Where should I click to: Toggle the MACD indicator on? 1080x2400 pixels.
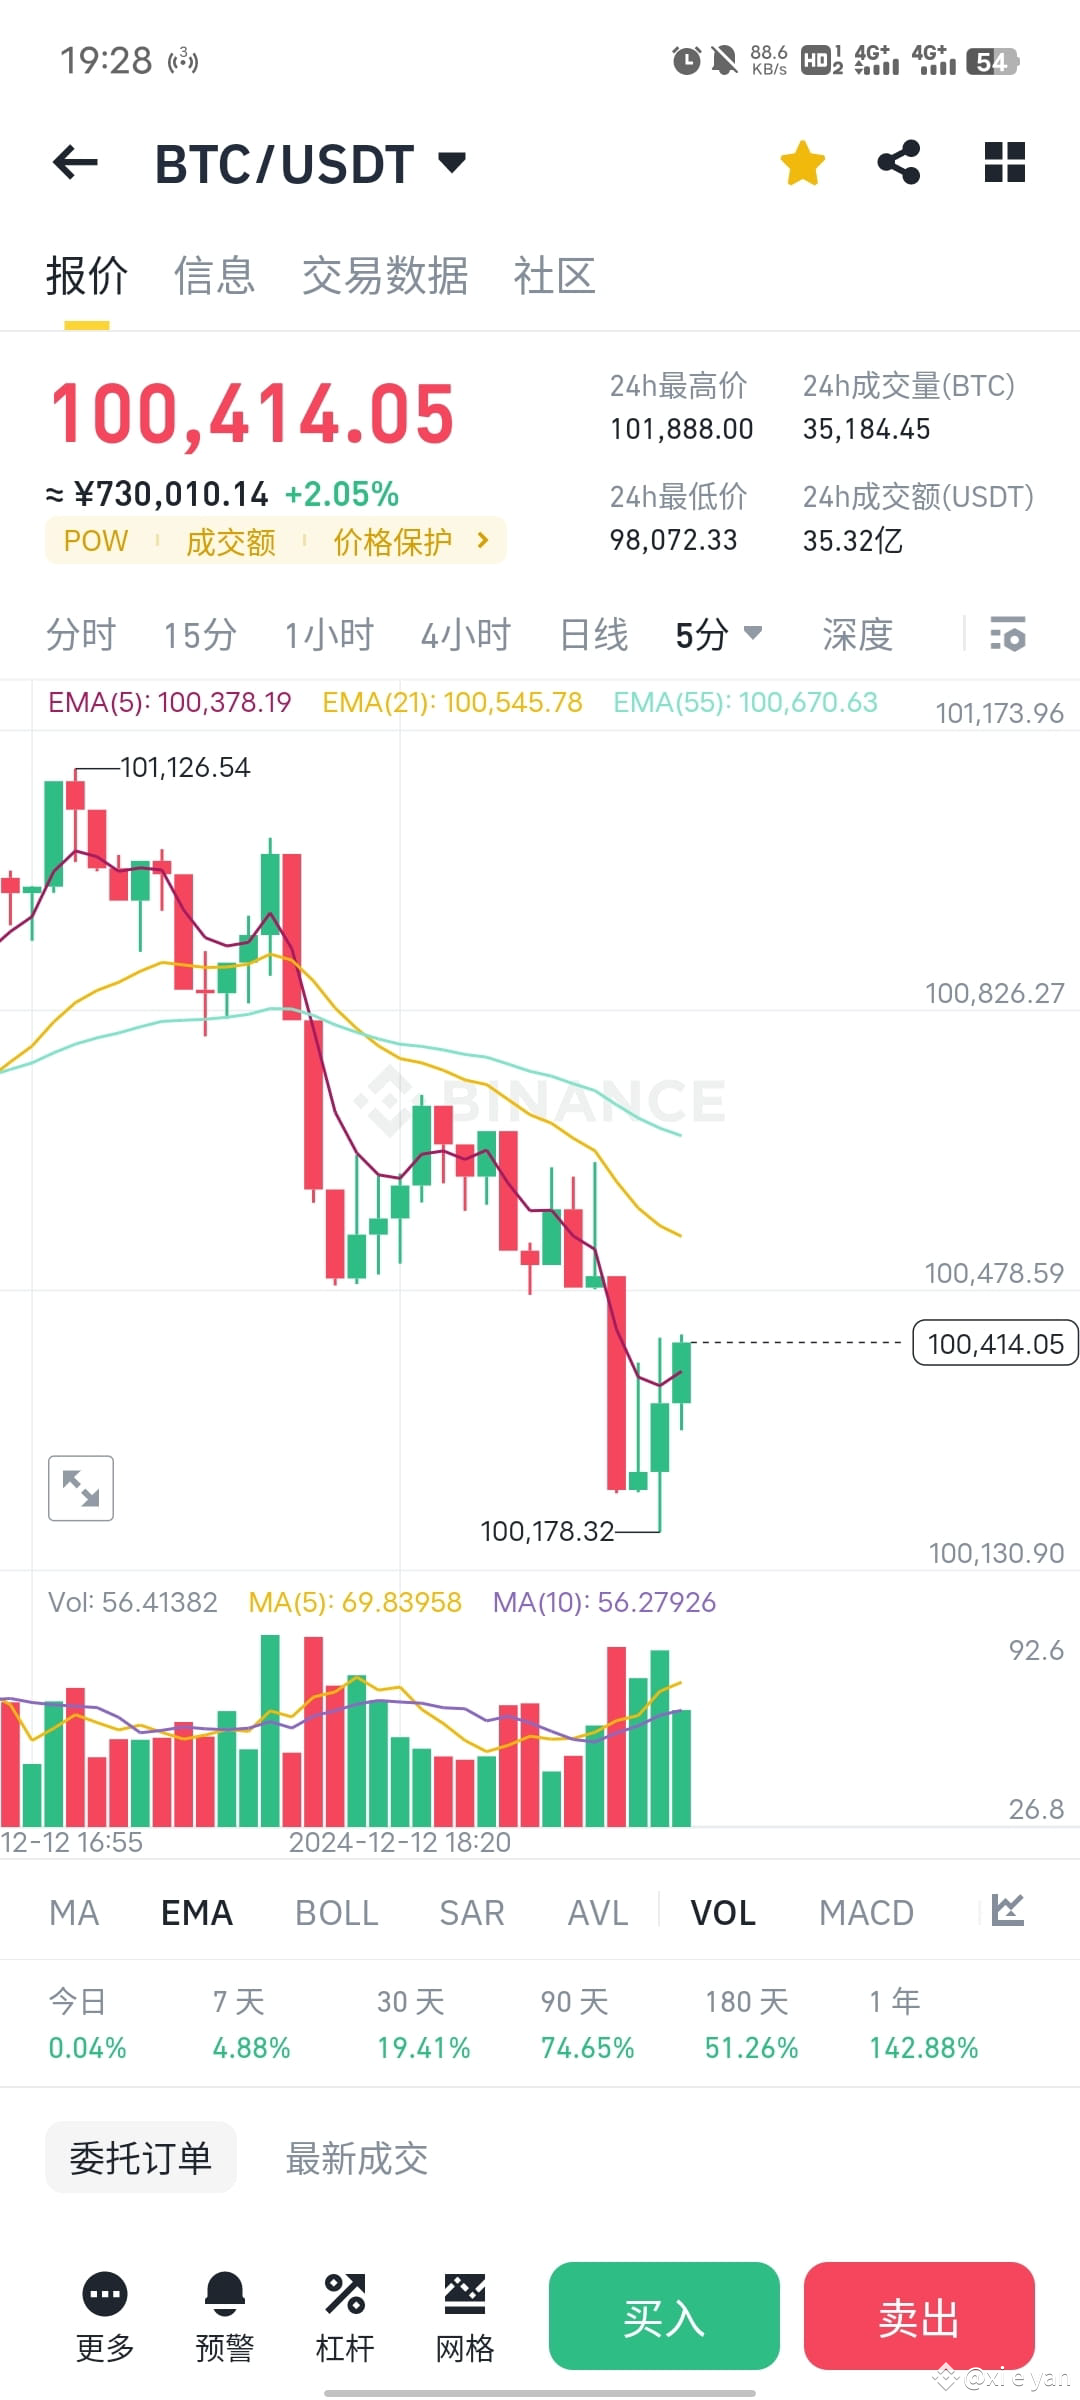coord(866,1911)
